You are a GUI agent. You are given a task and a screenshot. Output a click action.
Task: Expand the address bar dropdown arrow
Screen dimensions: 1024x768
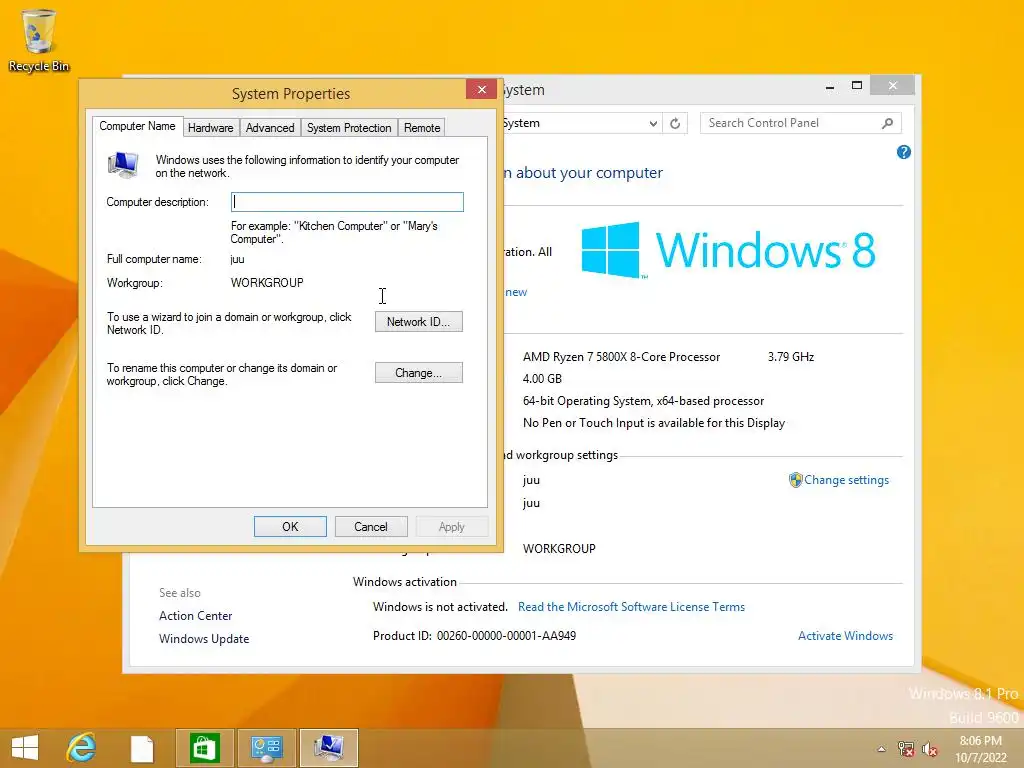tap(653, 123)
